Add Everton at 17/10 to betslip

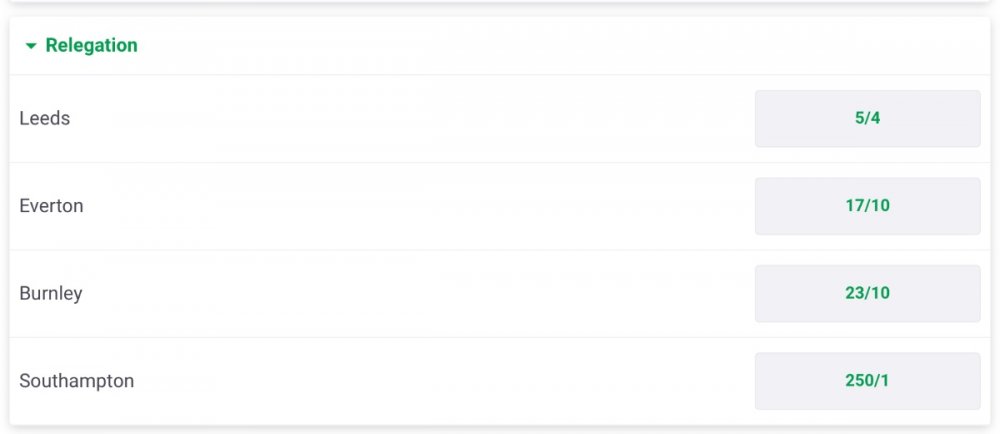(x=867, y=206)
